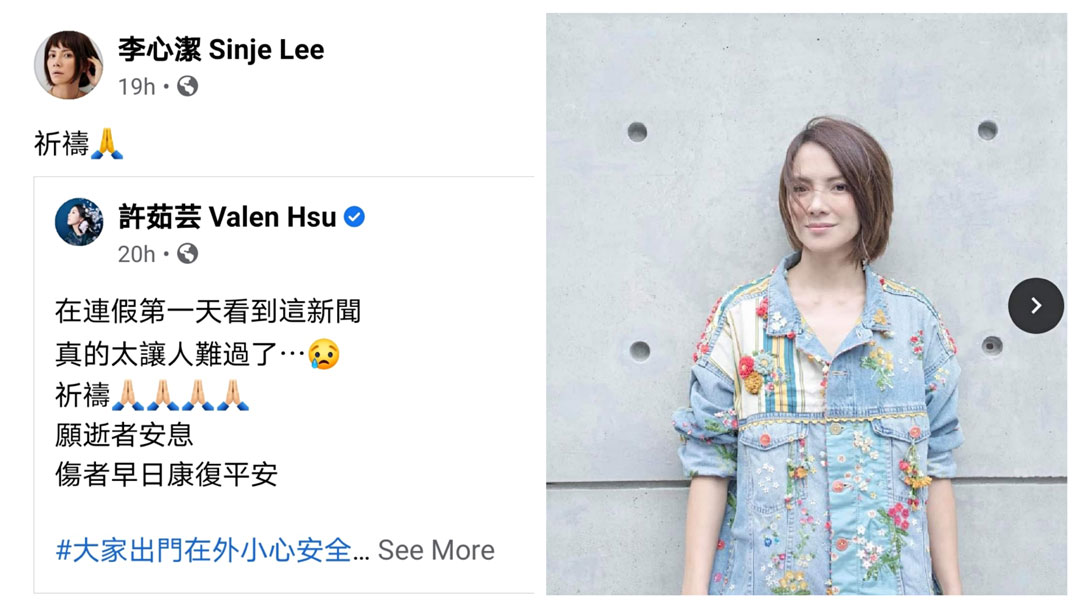Open 許茹芸 Valen Hsu profile name link
1080x608 pixels.
(227, 217)
